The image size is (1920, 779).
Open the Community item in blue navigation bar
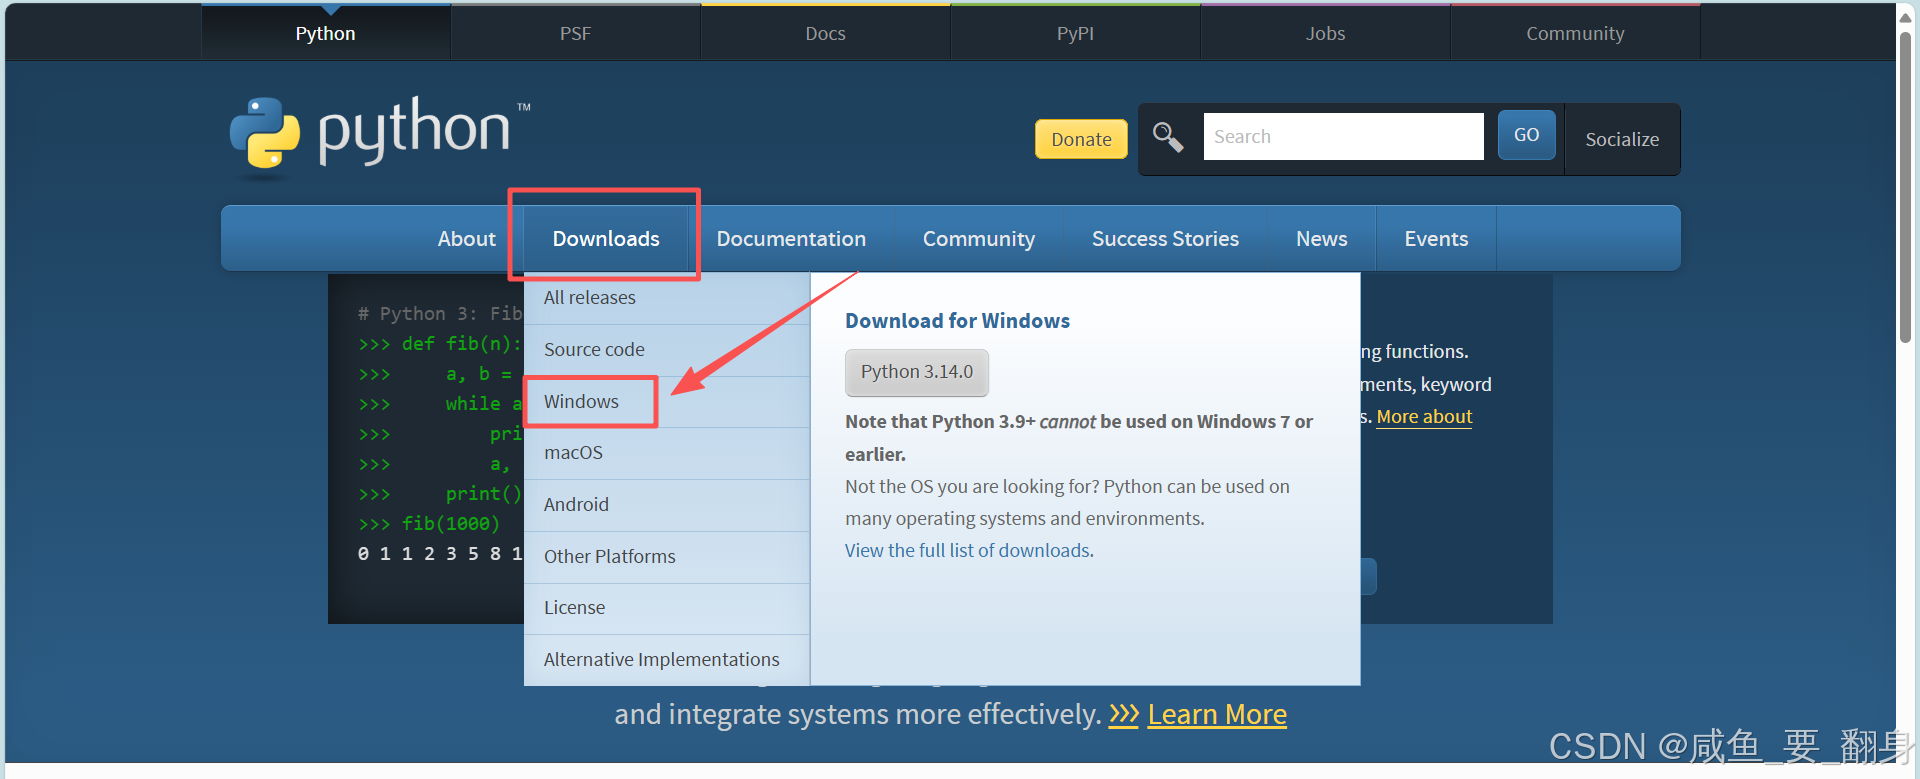point(979,239)
